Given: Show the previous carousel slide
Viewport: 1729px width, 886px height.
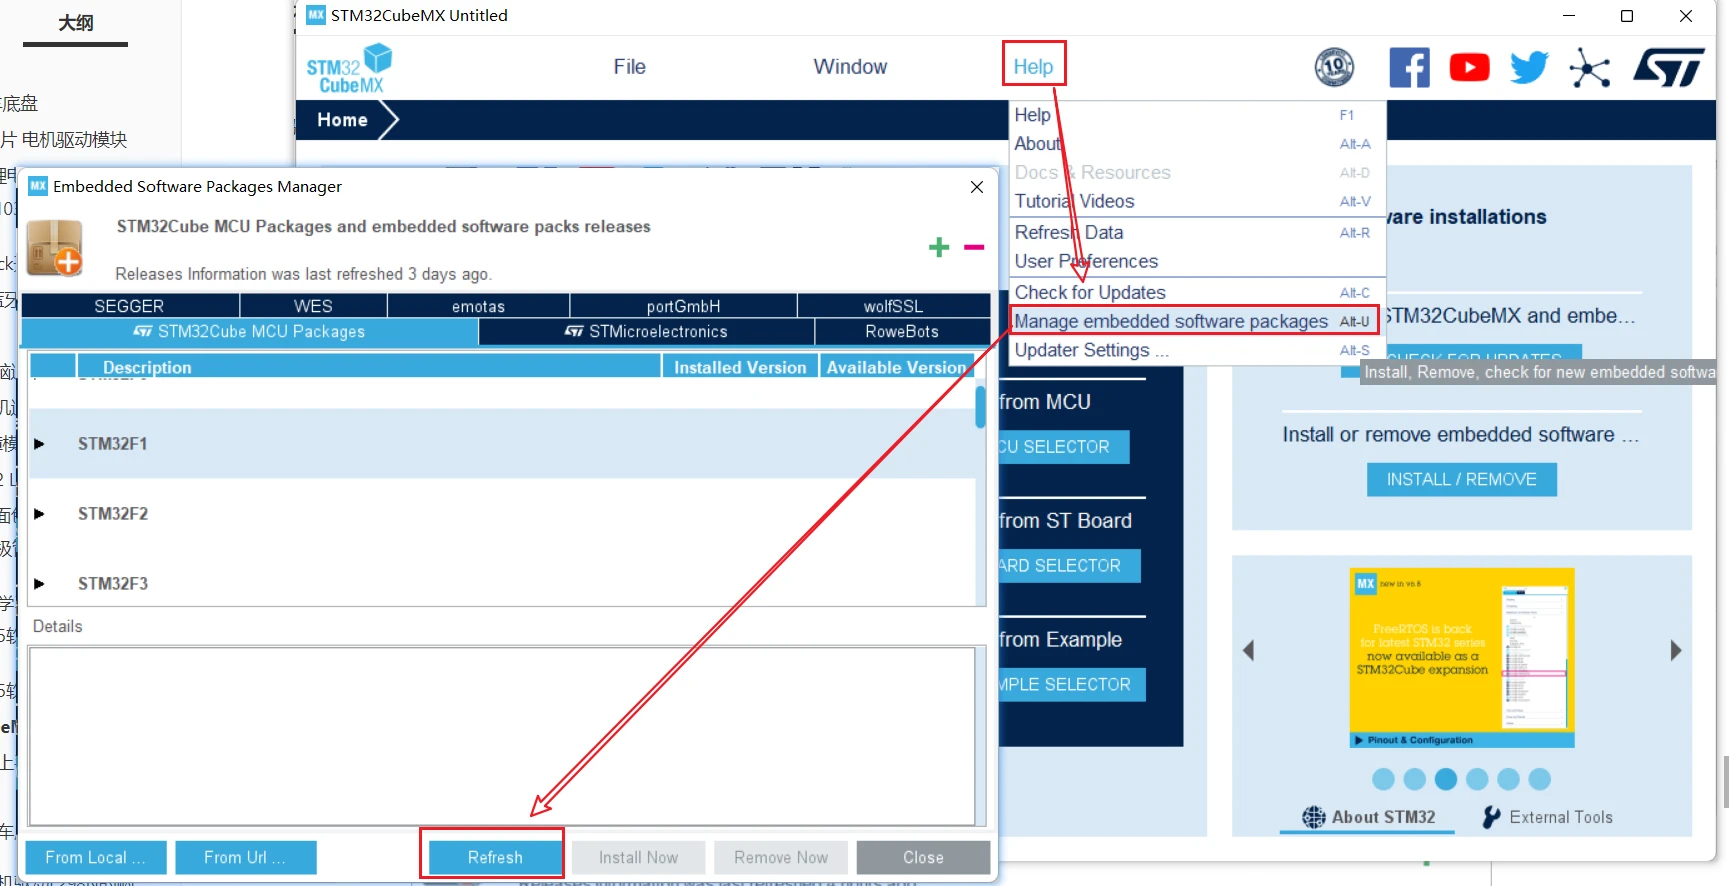Looking at the screenshot, I should coord(1248,650).
